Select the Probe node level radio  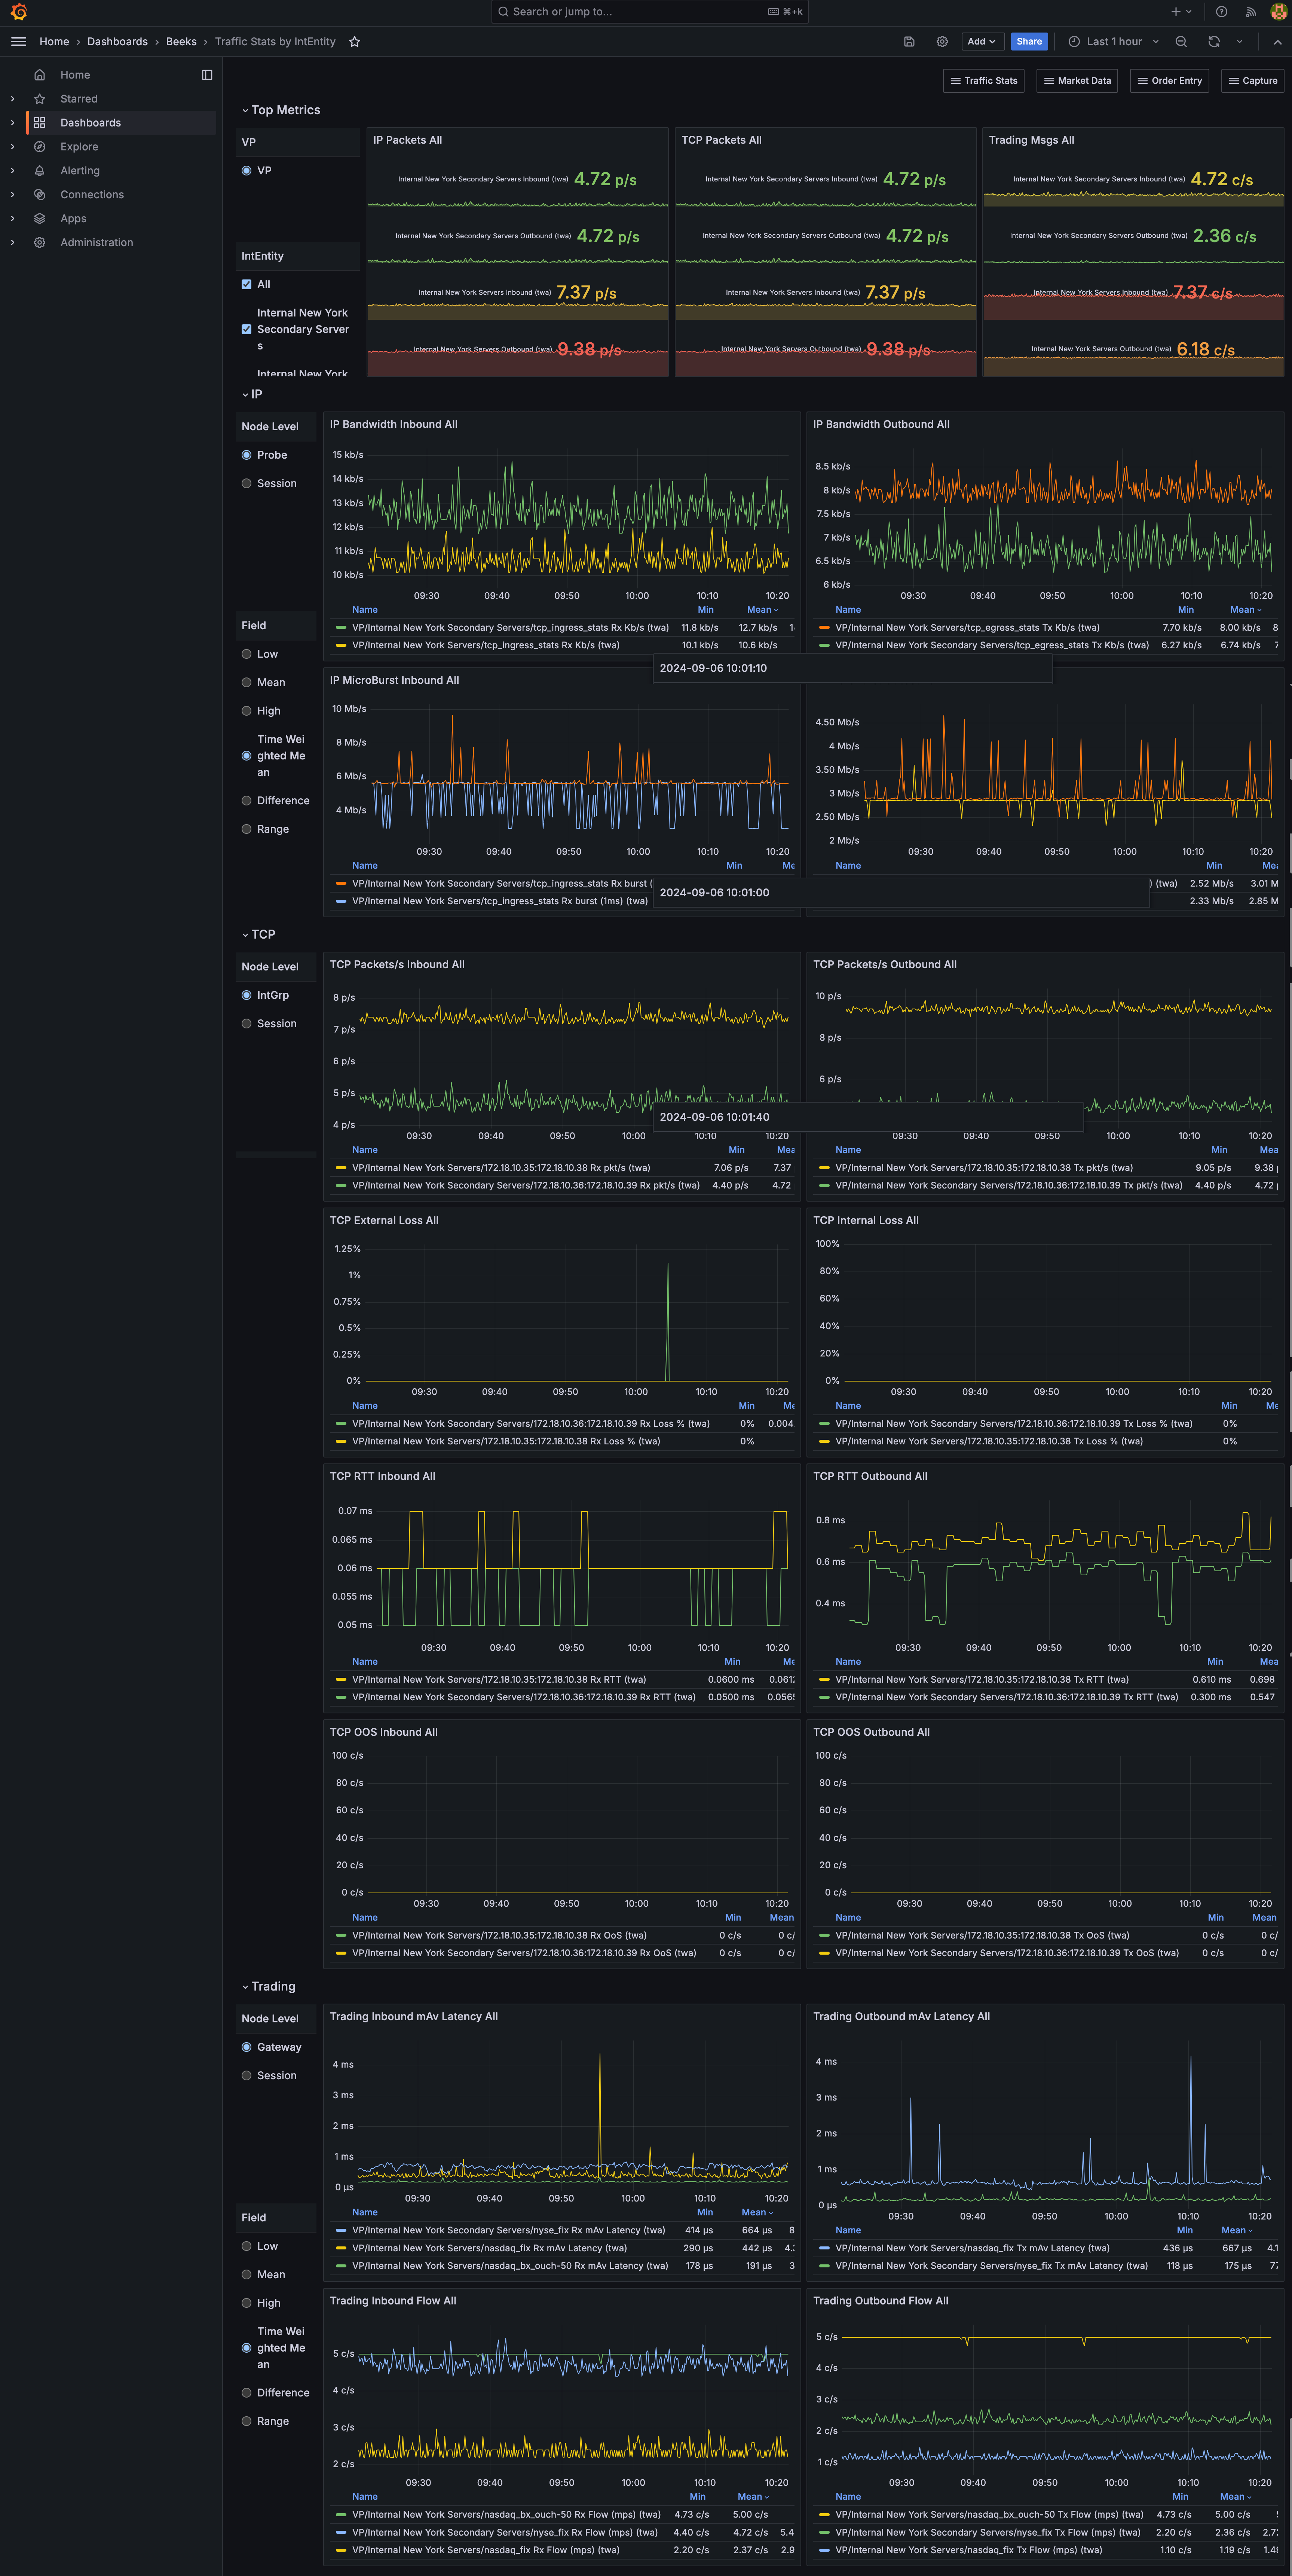[247, 455]
